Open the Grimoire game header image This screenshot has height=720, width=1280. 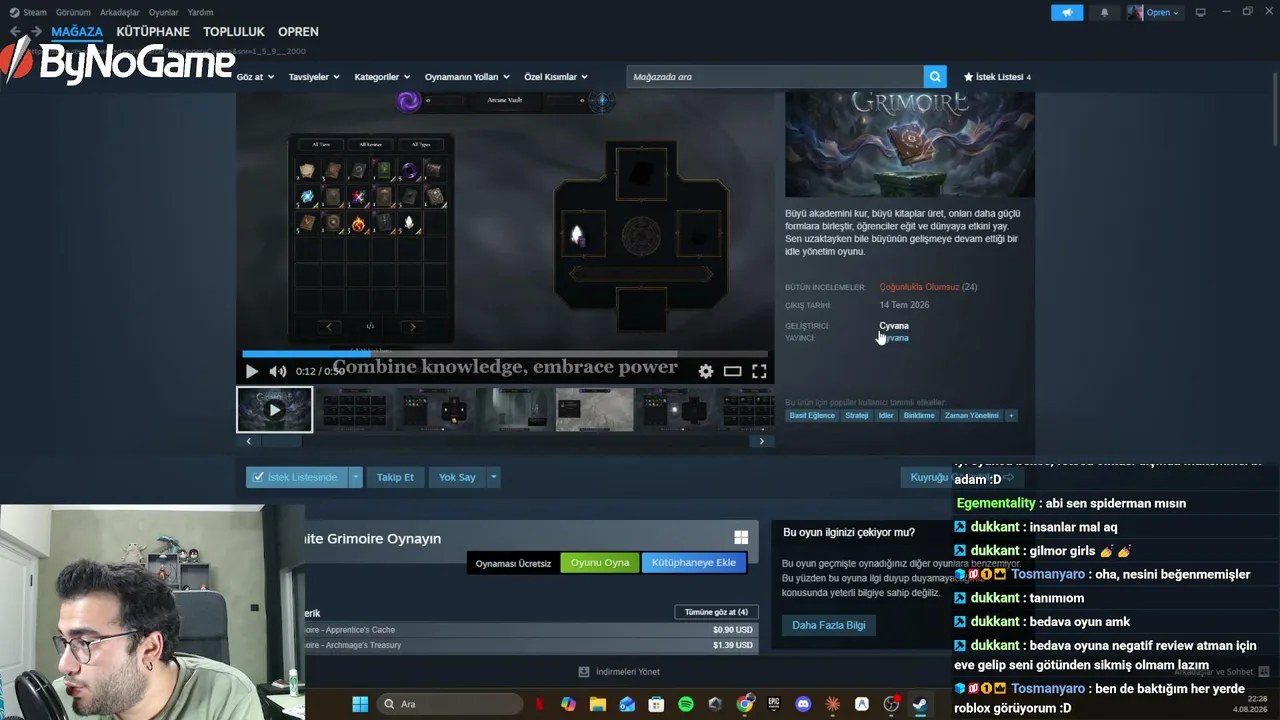[x=910, y=145]
